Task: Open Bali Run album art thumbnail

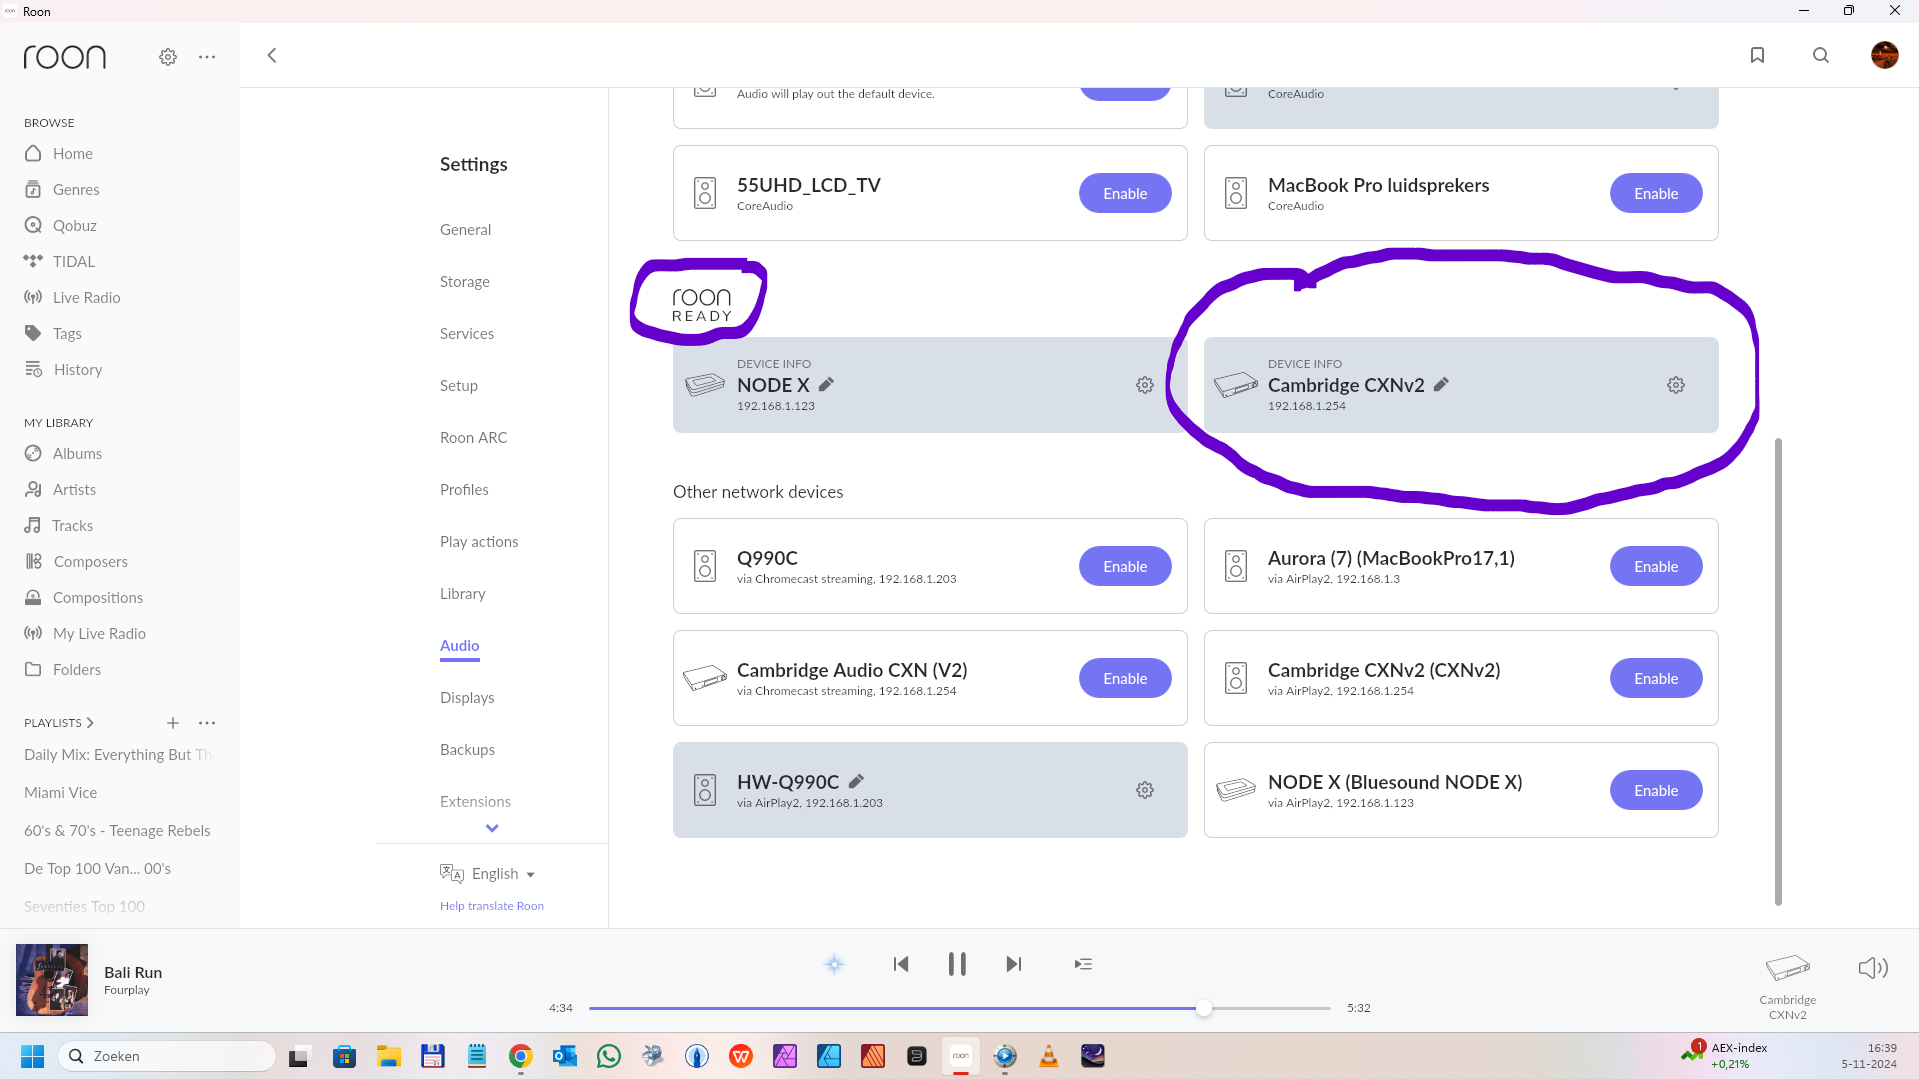Action: pyautogui.click(x=52, y=980)
